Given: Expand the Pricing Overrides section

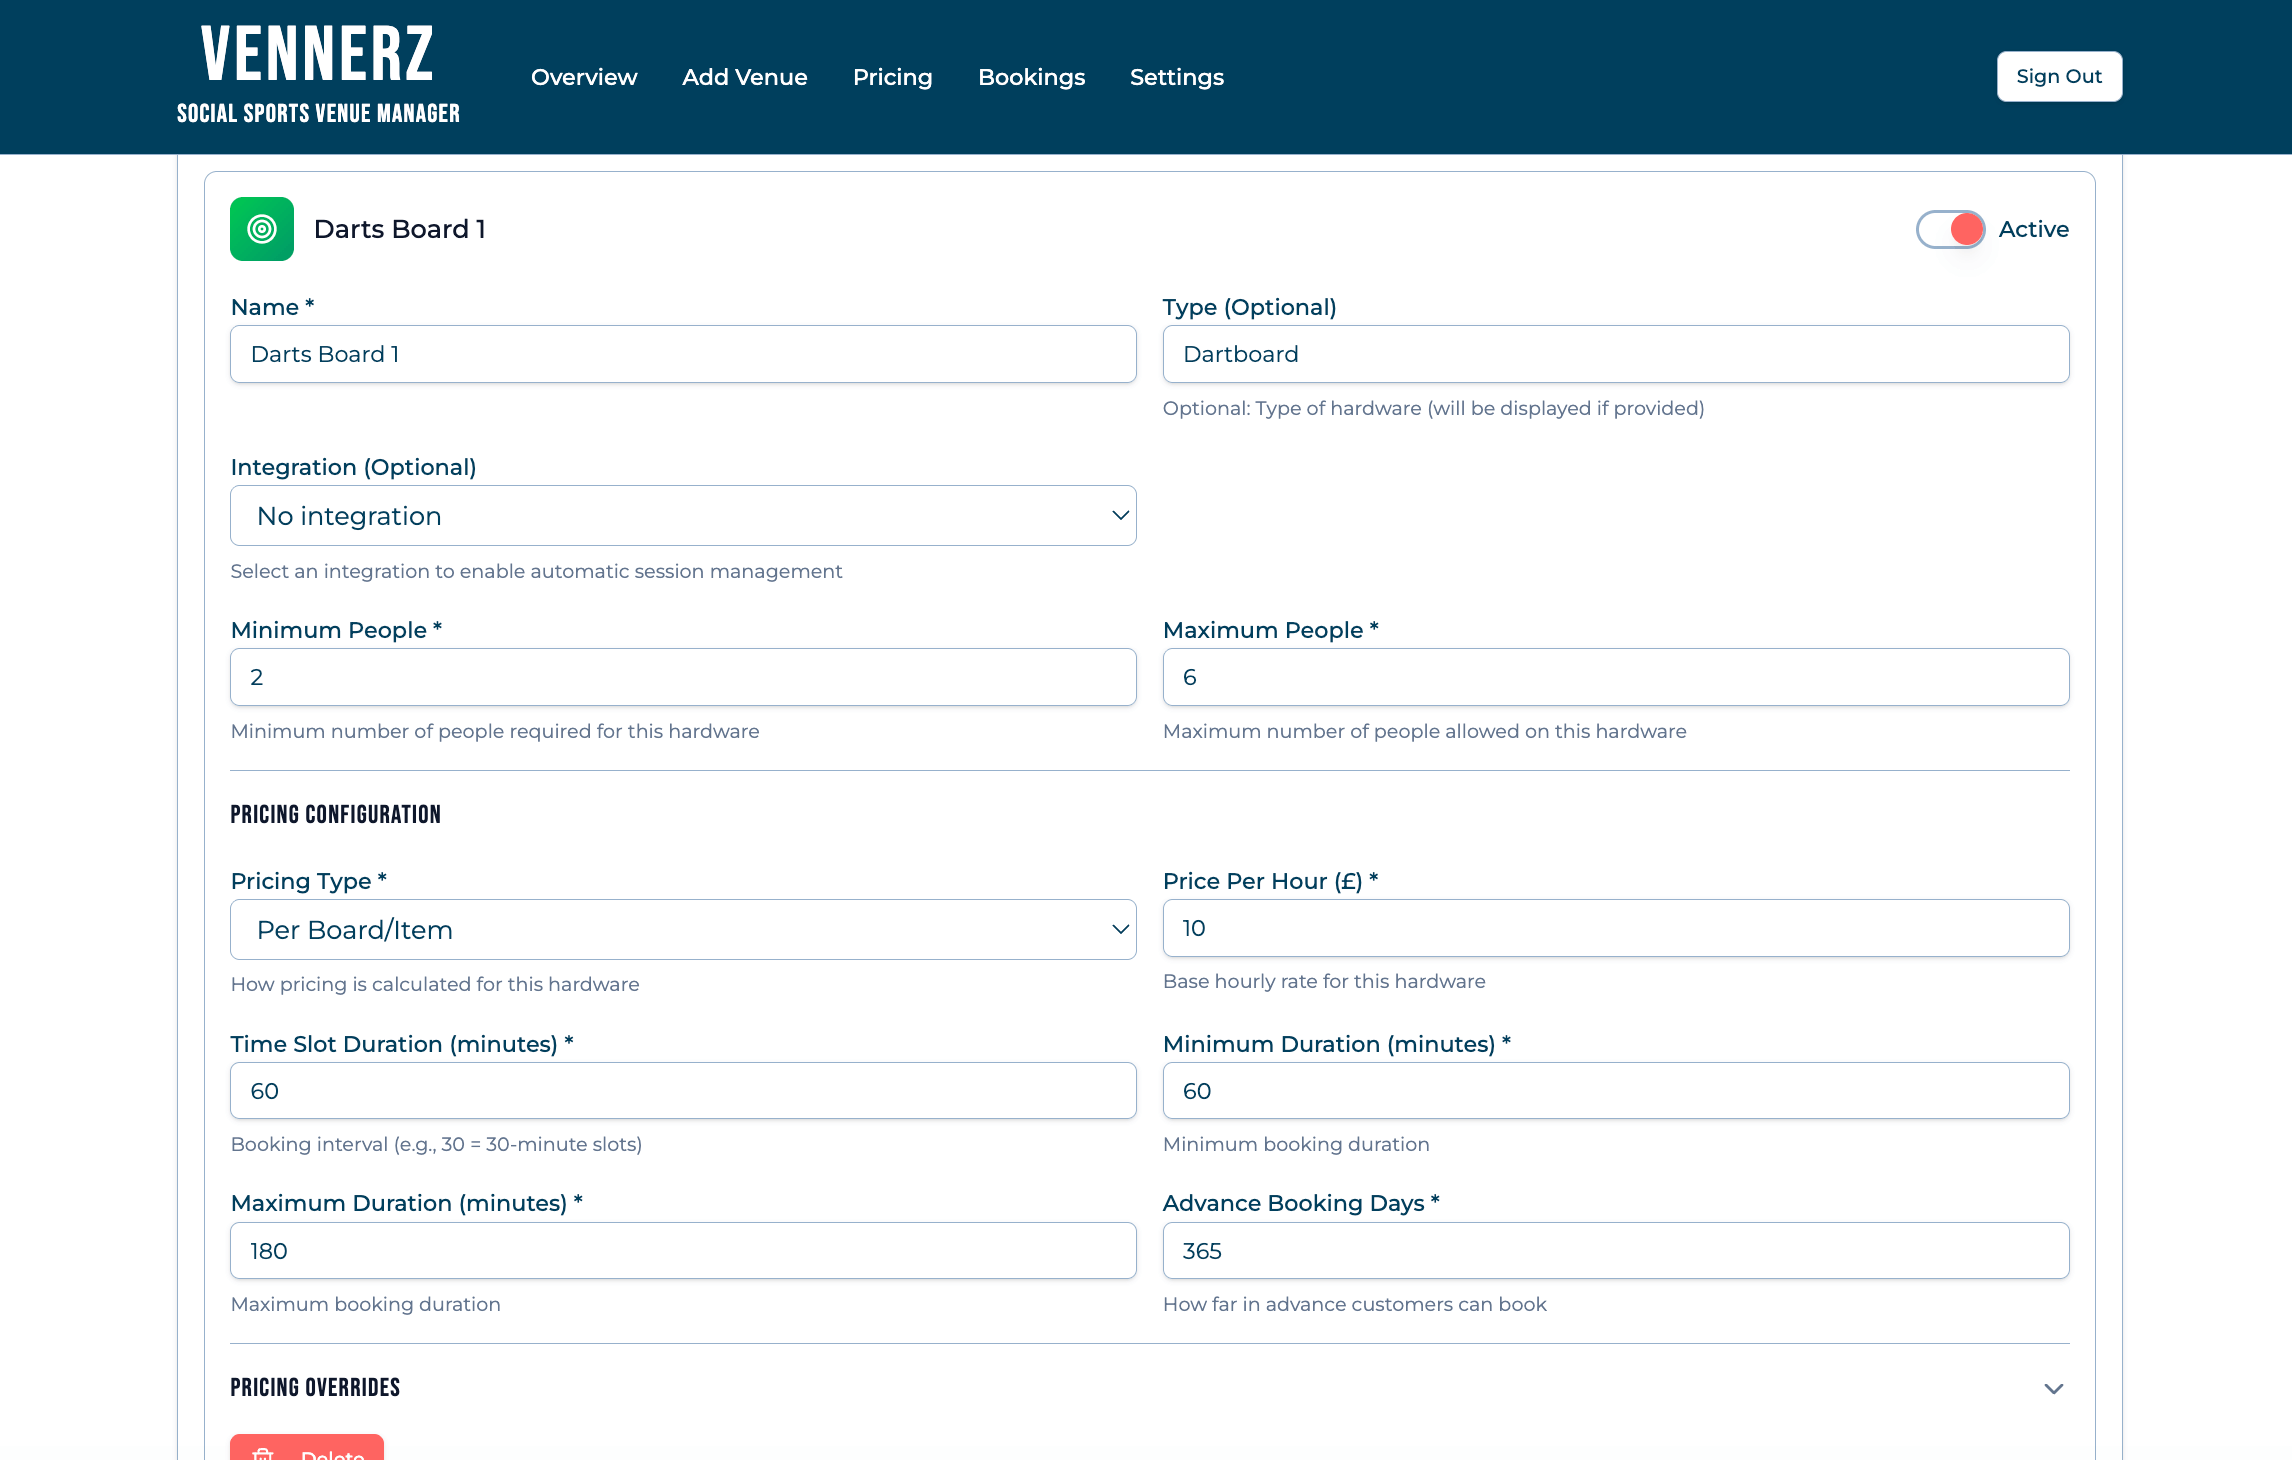Looking at the screenshot, I should [x=2055, y=1388].
